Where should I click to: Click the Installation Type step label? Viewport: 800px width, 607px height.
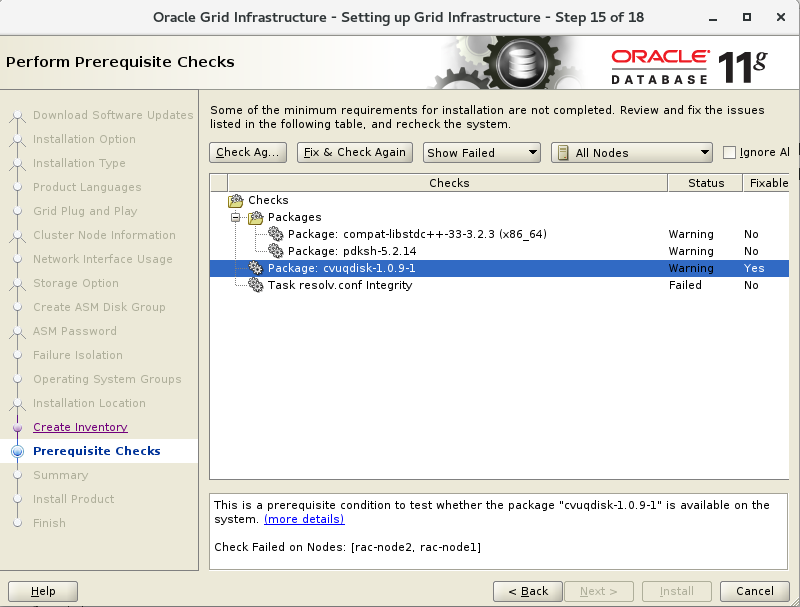(79, 163)
